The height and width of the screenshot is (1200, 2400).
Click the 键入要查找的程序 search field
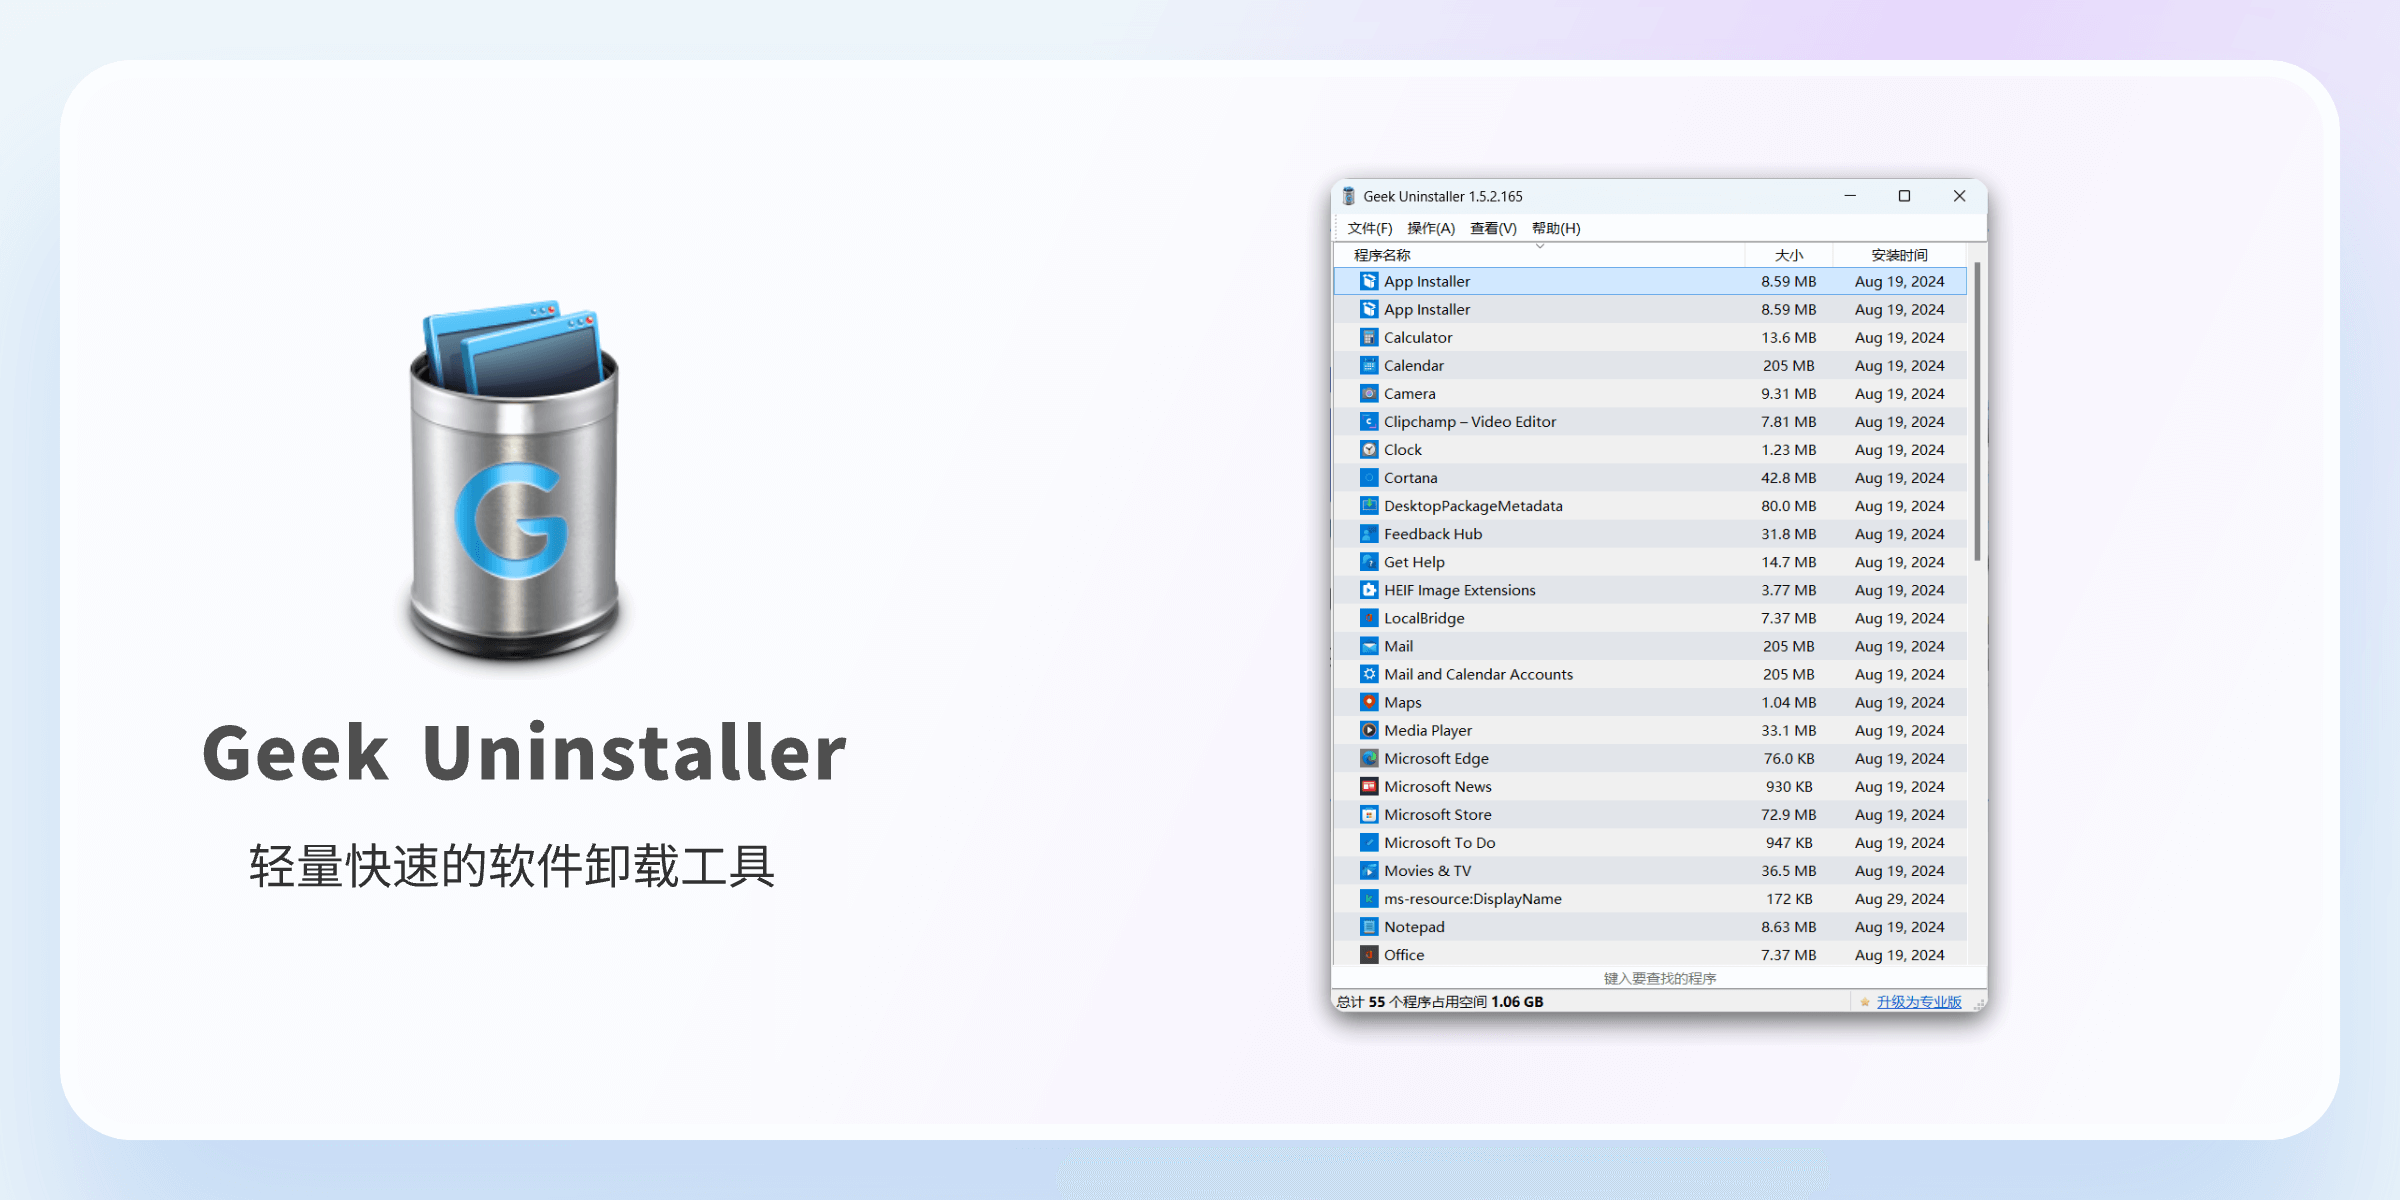click(x=1659, y=978)
